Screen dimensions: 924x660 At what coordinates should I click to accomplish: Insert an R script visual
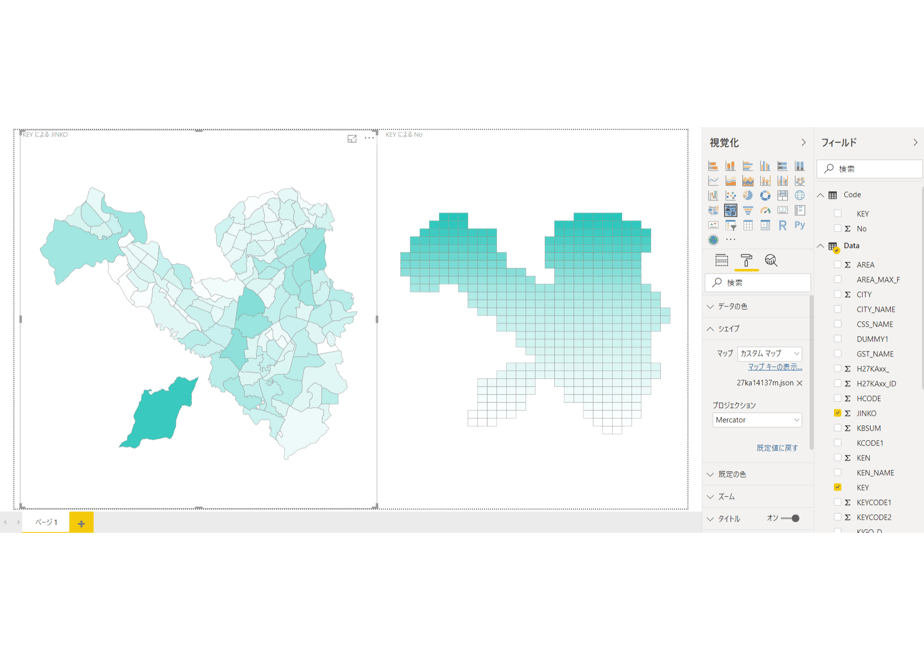point(782,225)
